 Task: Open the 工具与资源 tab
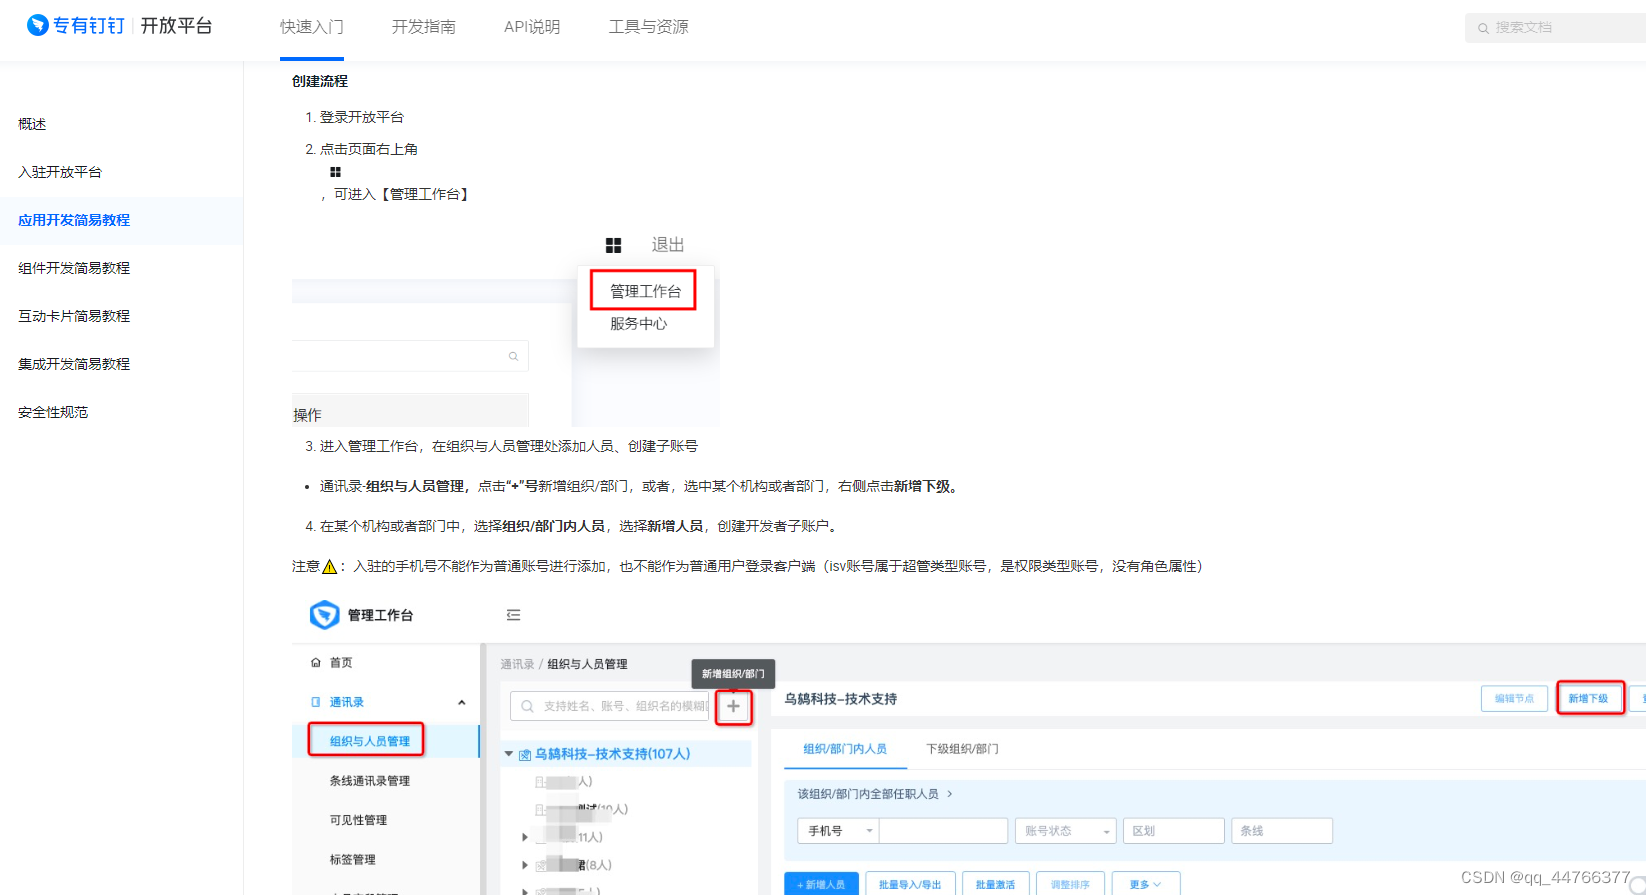pyautogui.click(x=649, y=27)
